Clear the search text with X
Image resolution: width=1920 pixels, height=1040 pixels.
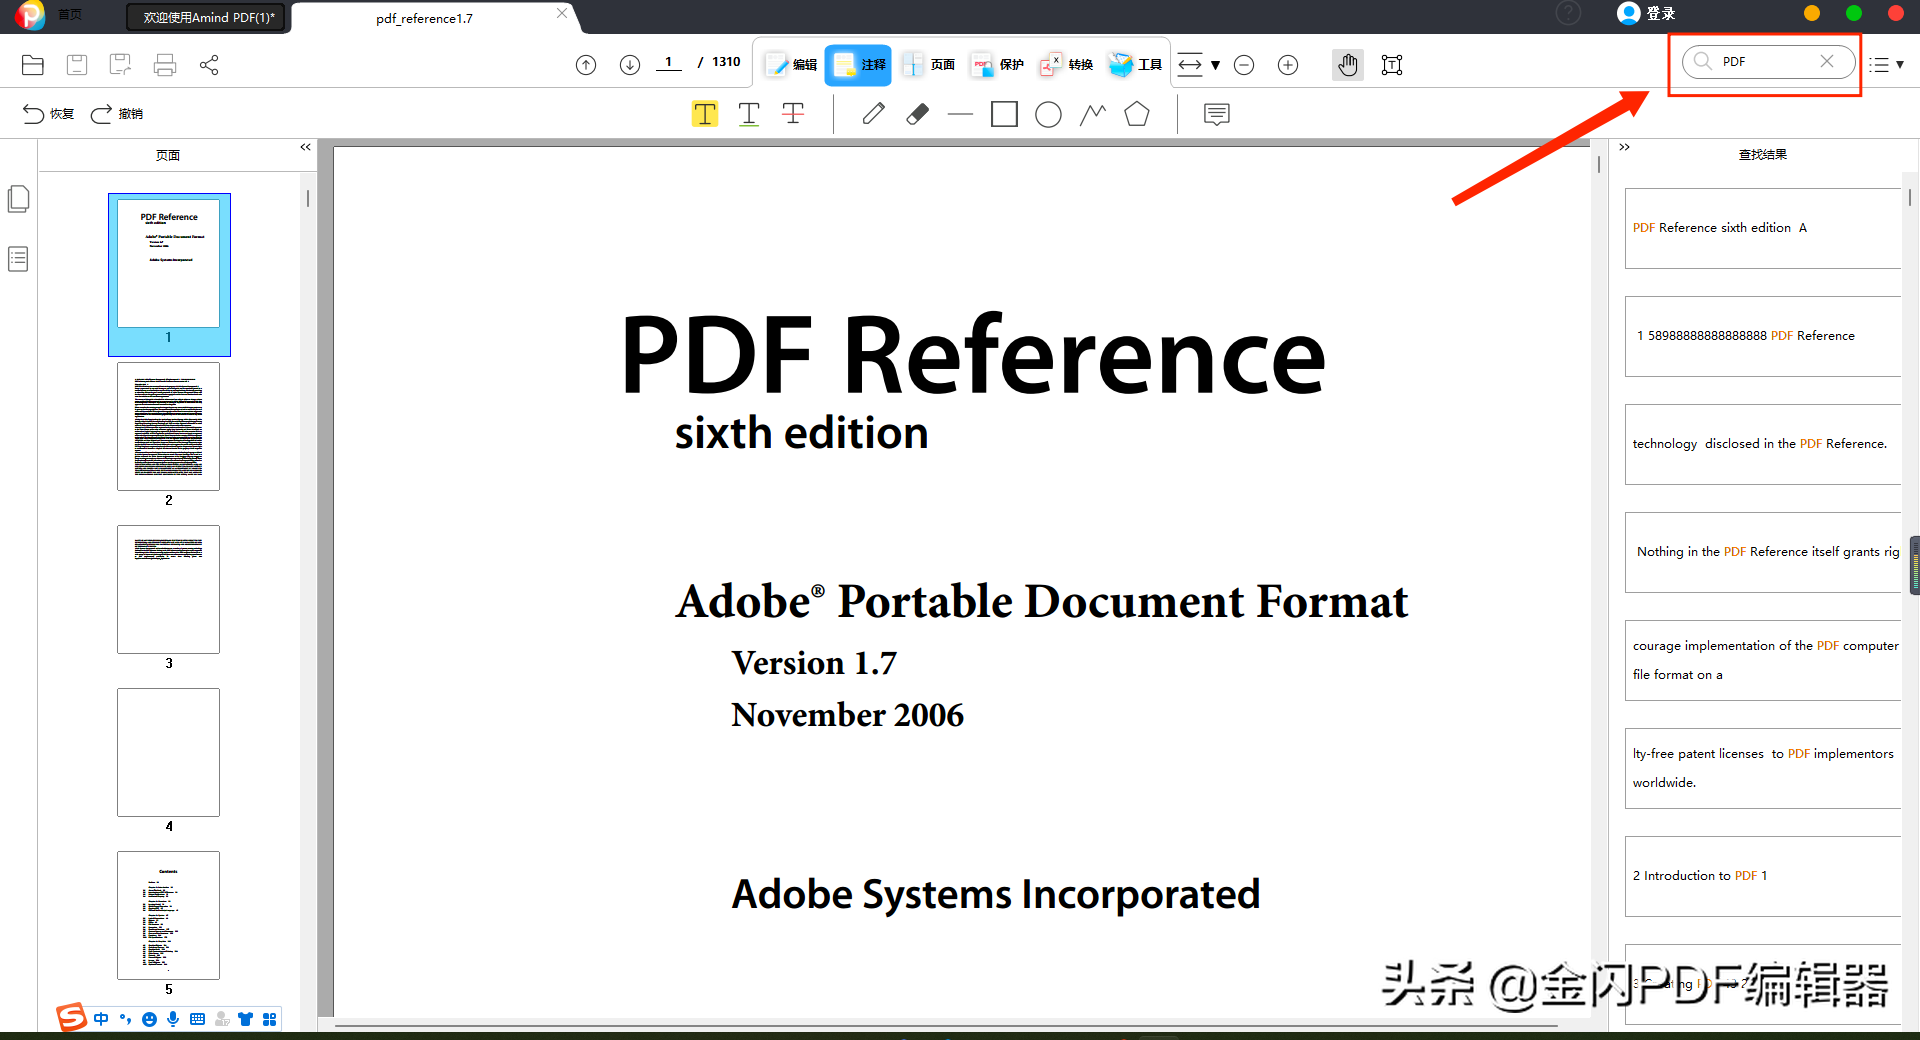coord(1827,61)
